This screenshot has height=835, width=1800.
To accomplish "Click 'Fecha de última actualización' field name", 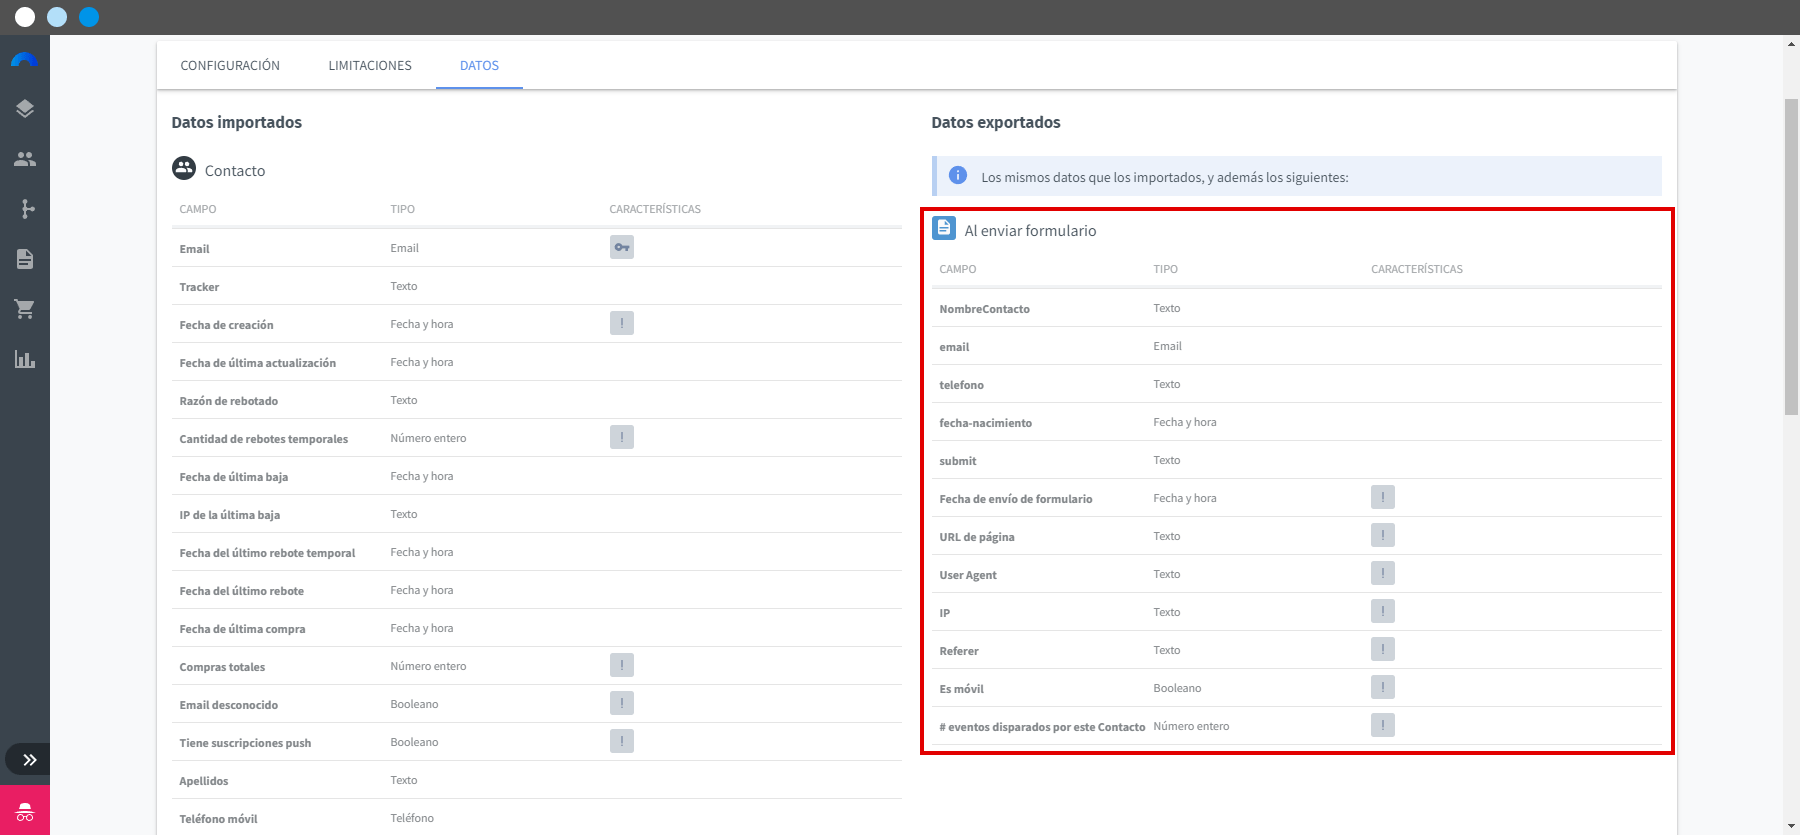I will coord(257,363).
